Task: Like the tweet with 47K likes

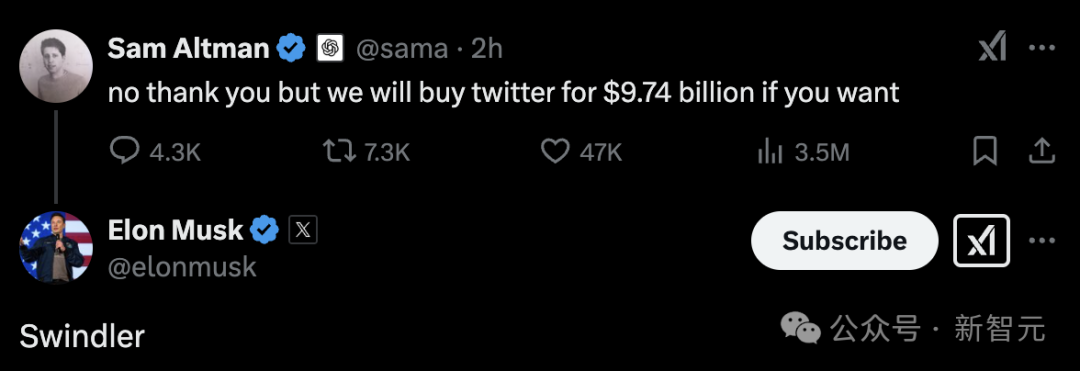Action: 581,152
